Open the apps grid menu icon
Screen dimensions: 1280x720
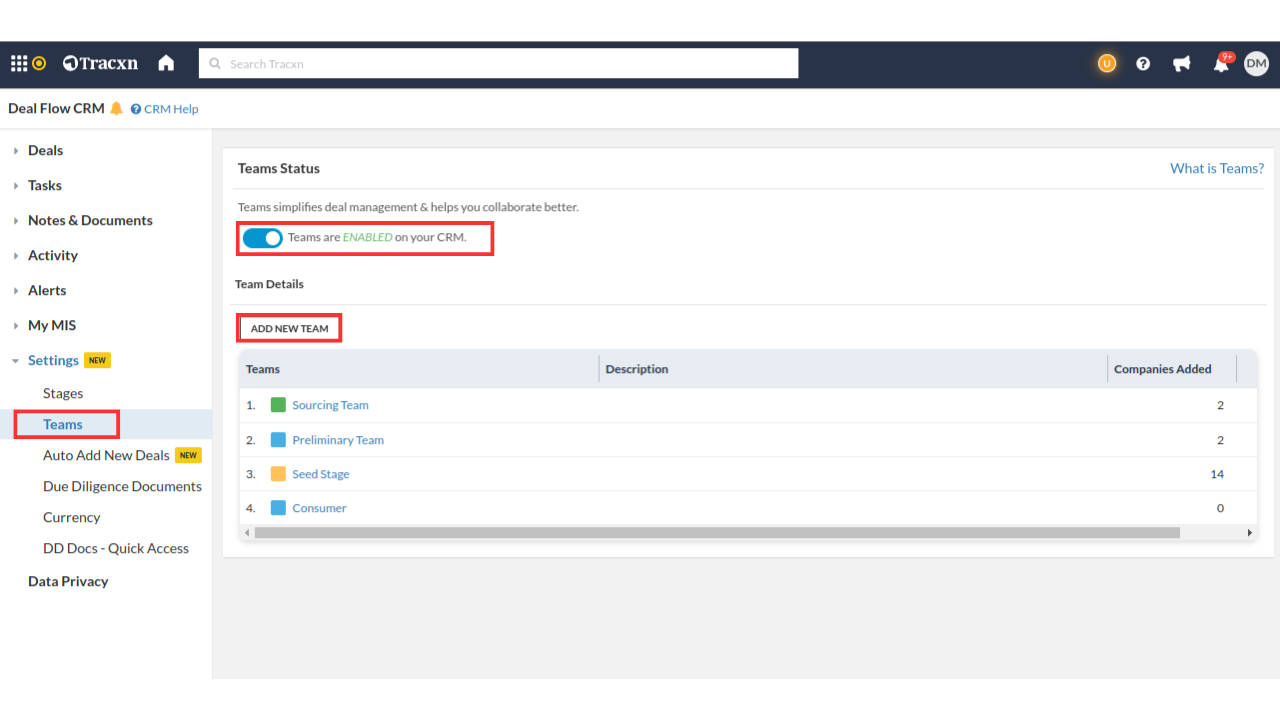[19, 64]
